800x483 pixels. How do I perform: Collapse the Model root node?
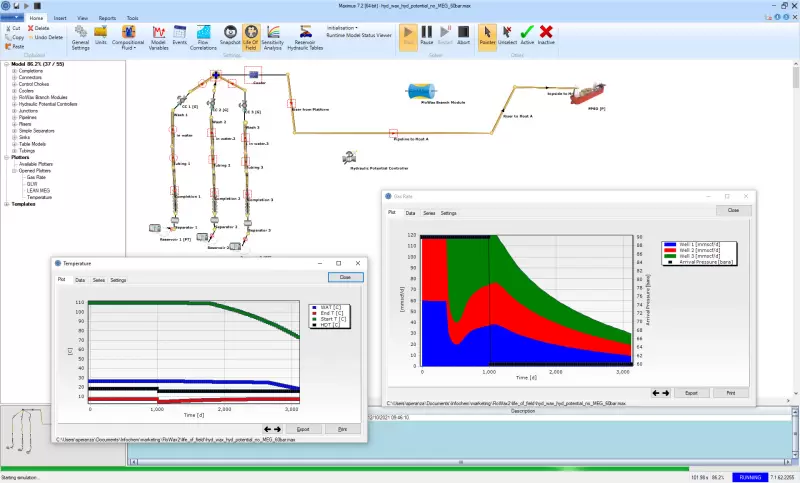coord(7,64)
